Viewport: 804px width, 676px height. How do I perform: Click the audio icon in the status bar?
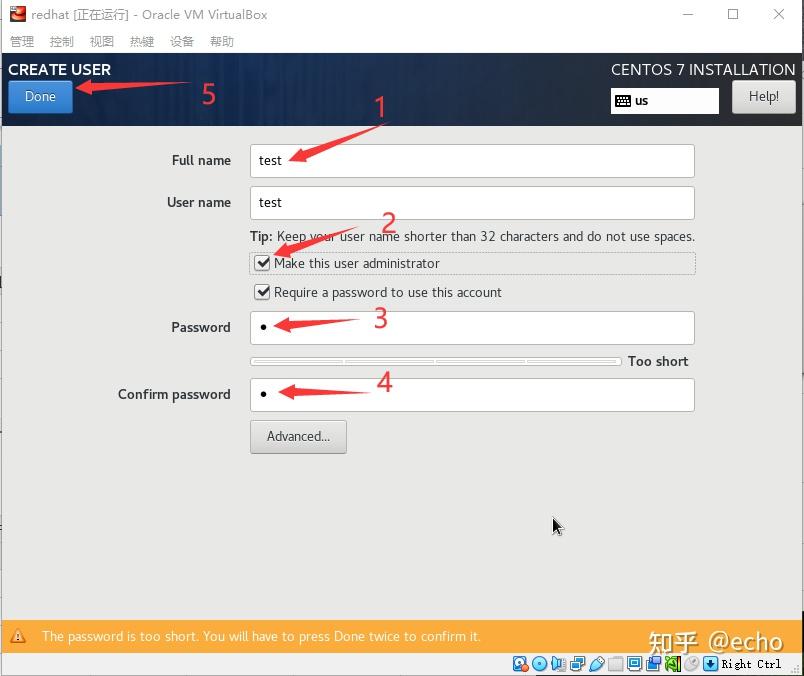[x=556, y=663]
